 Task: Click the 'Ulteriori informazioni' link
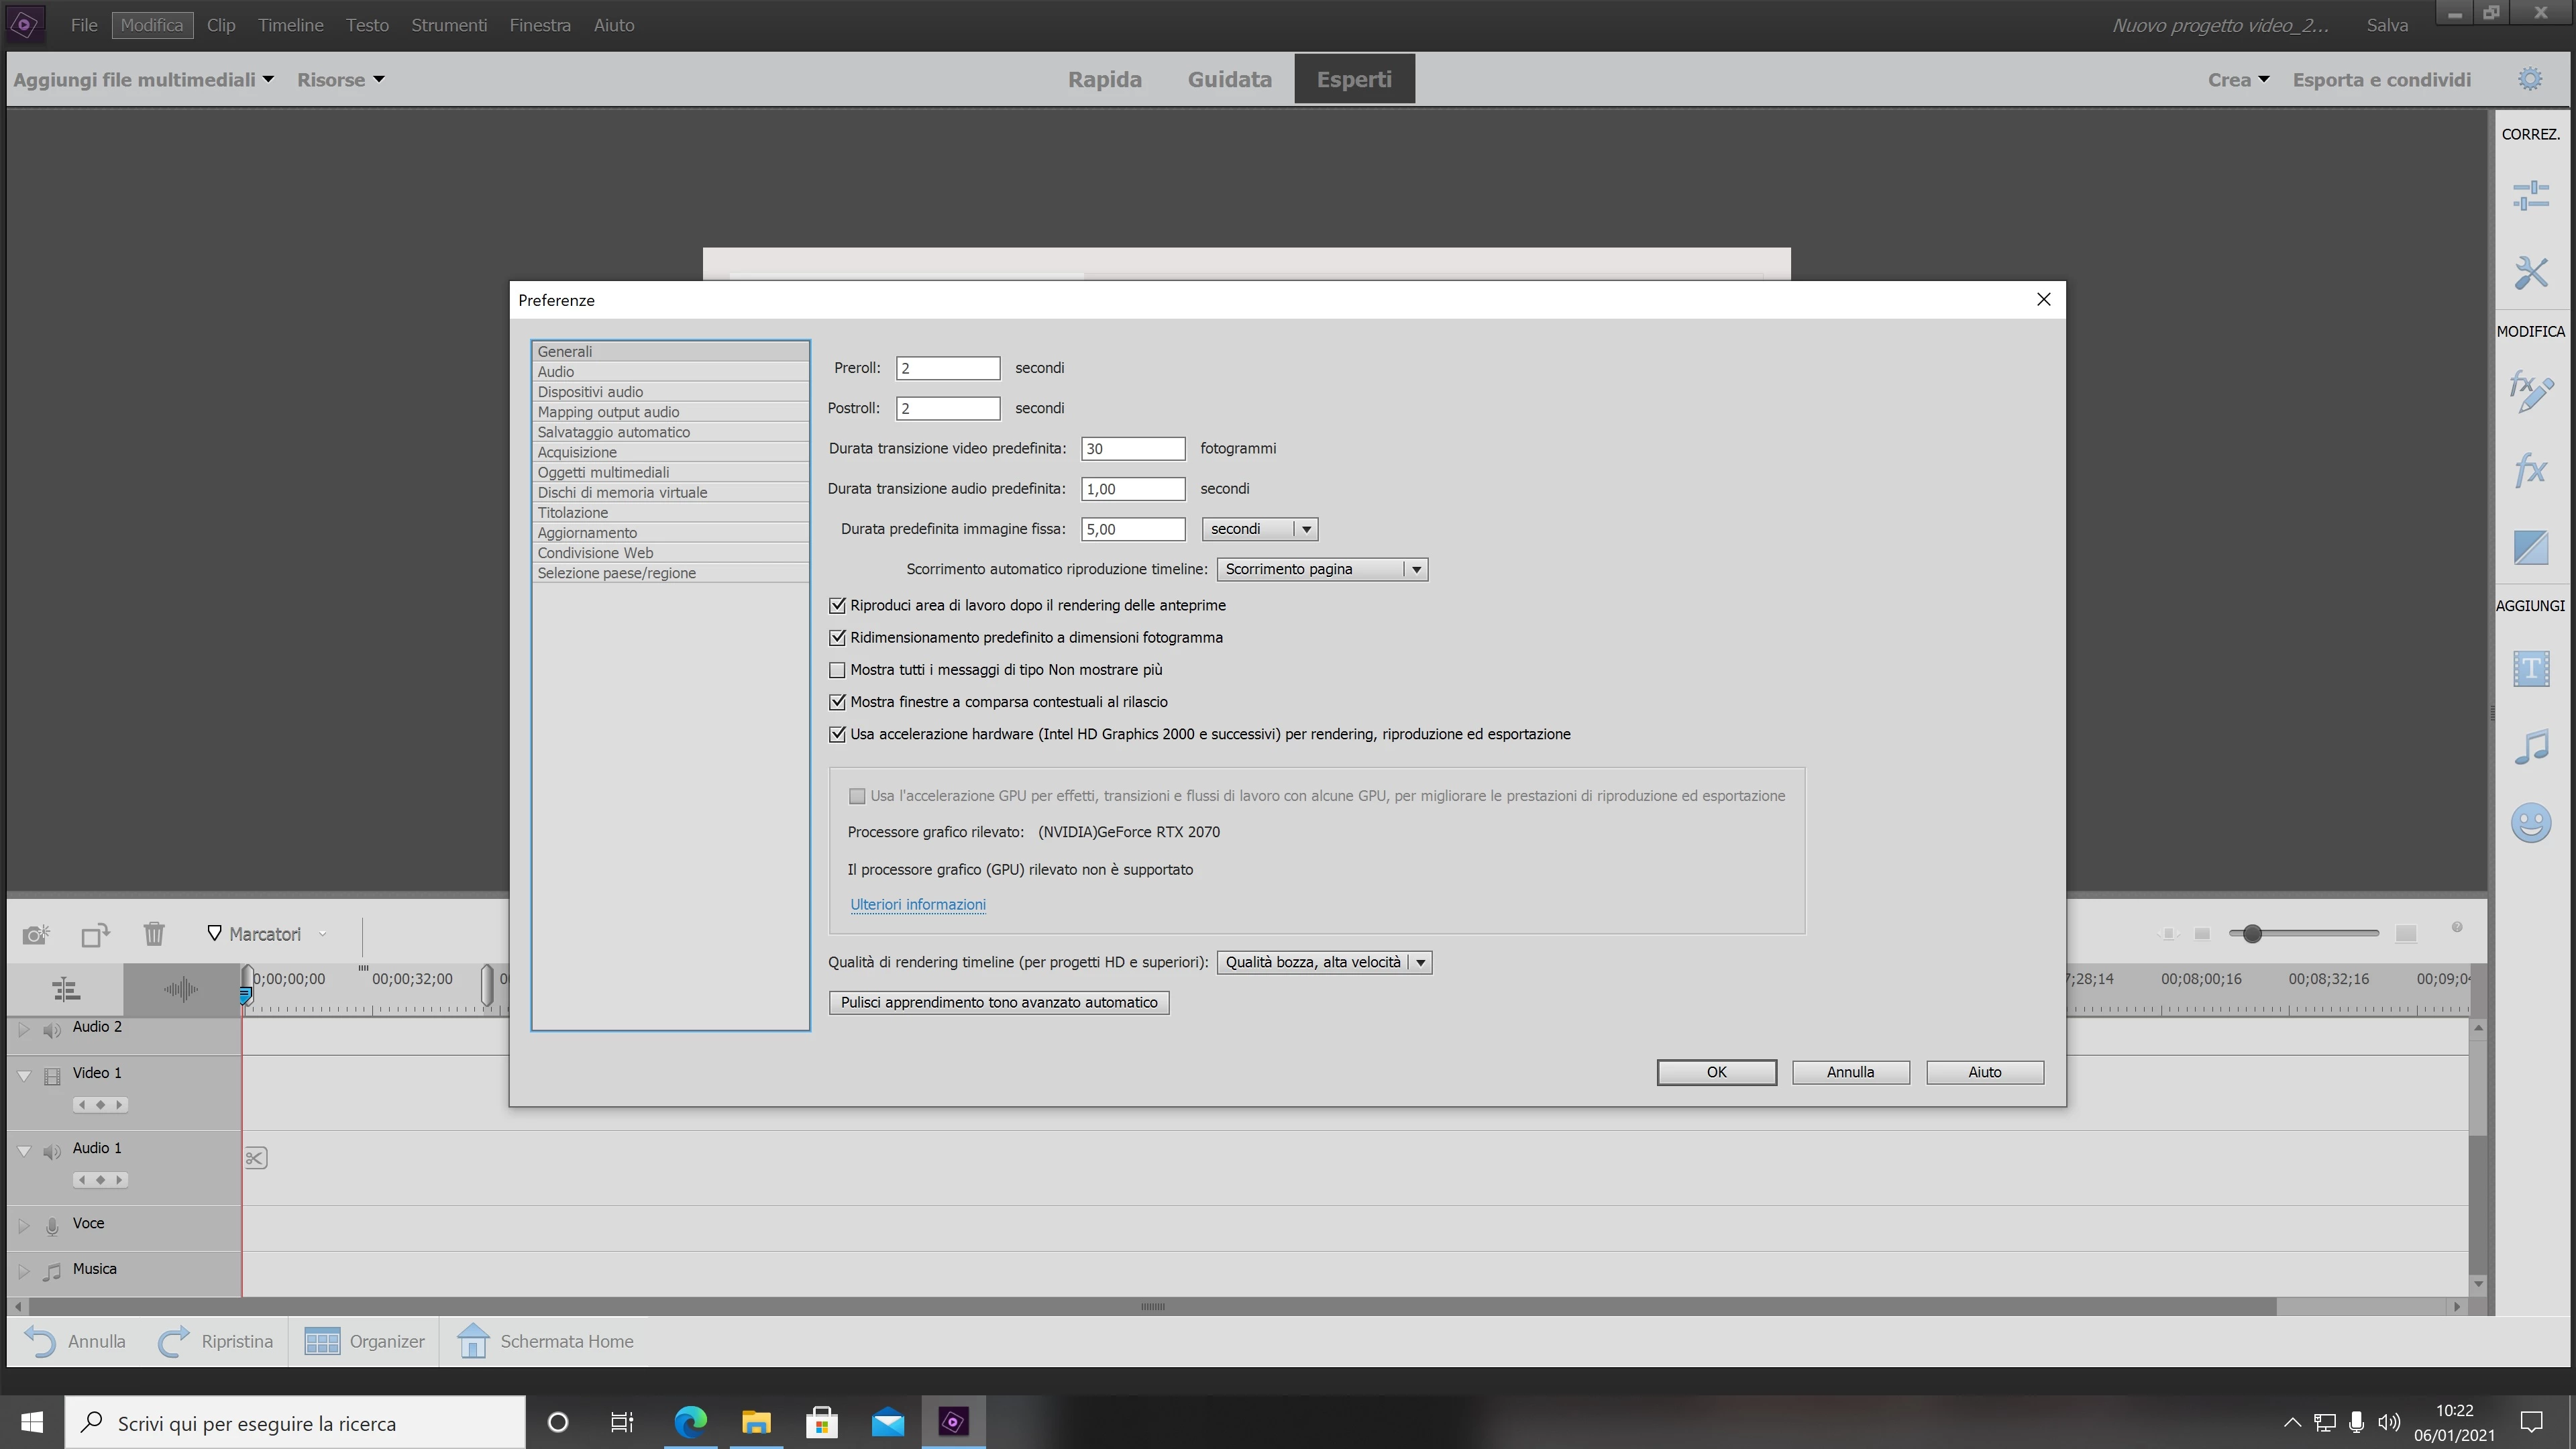pos(917,904)
